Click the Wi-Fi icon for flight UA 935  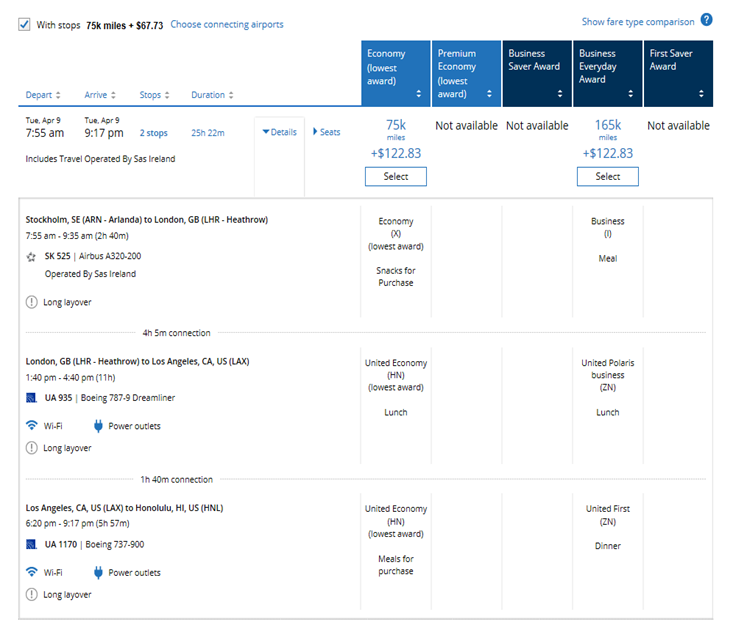coord(32,426)
